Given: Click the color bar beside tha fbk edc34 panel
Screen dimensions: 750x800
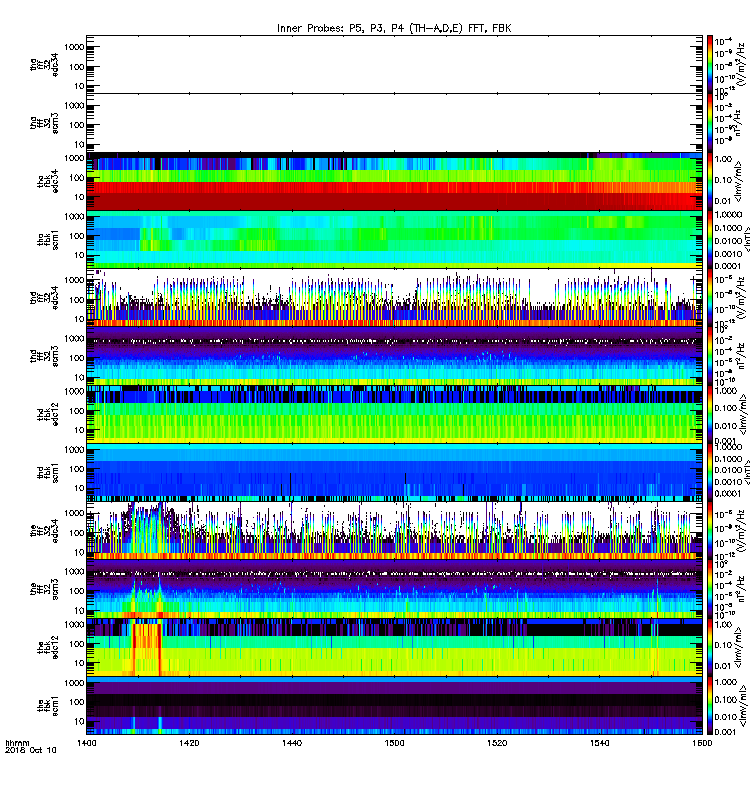Looking at the screenshot, I should pyautogui.click(x=710, y=181).
